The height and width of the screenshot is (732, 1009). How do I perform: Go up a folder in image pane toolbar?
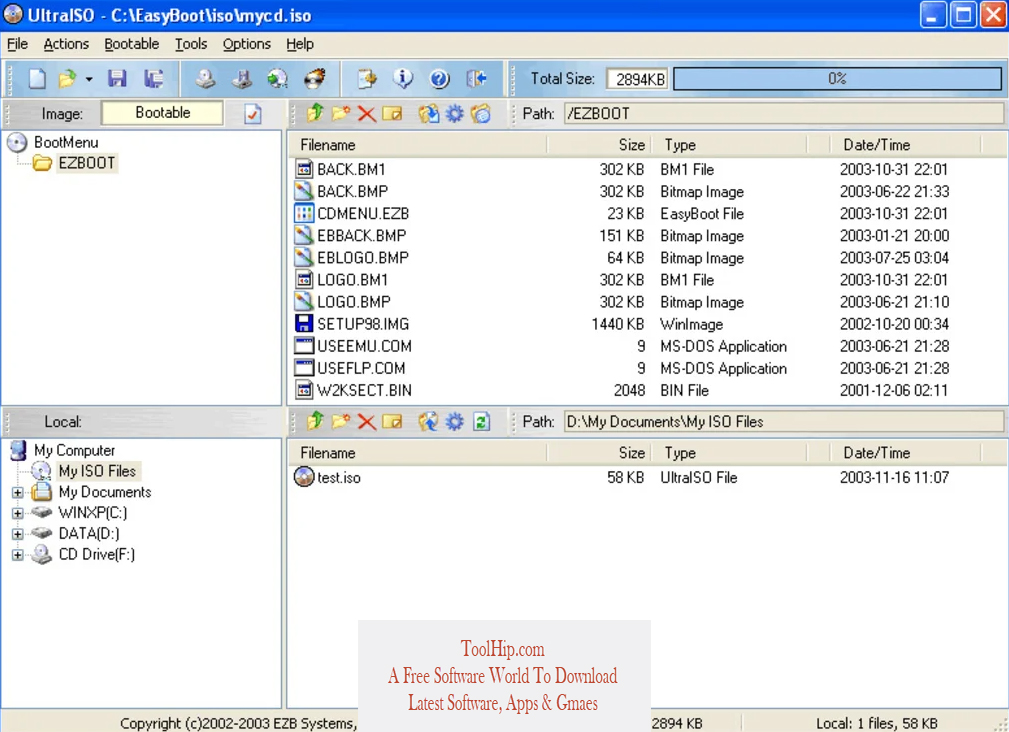[x=315, y=114]
